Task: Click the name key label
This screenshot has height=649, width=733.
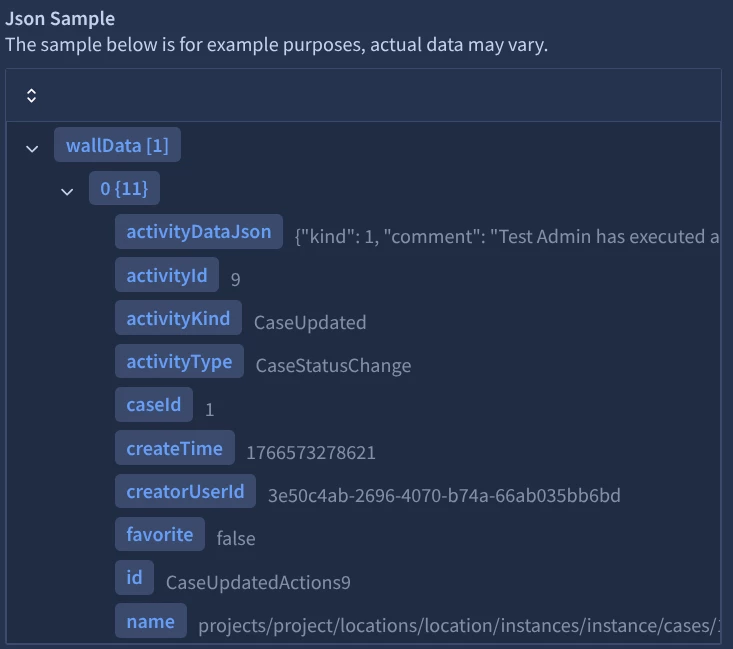Action: (150, 622)
